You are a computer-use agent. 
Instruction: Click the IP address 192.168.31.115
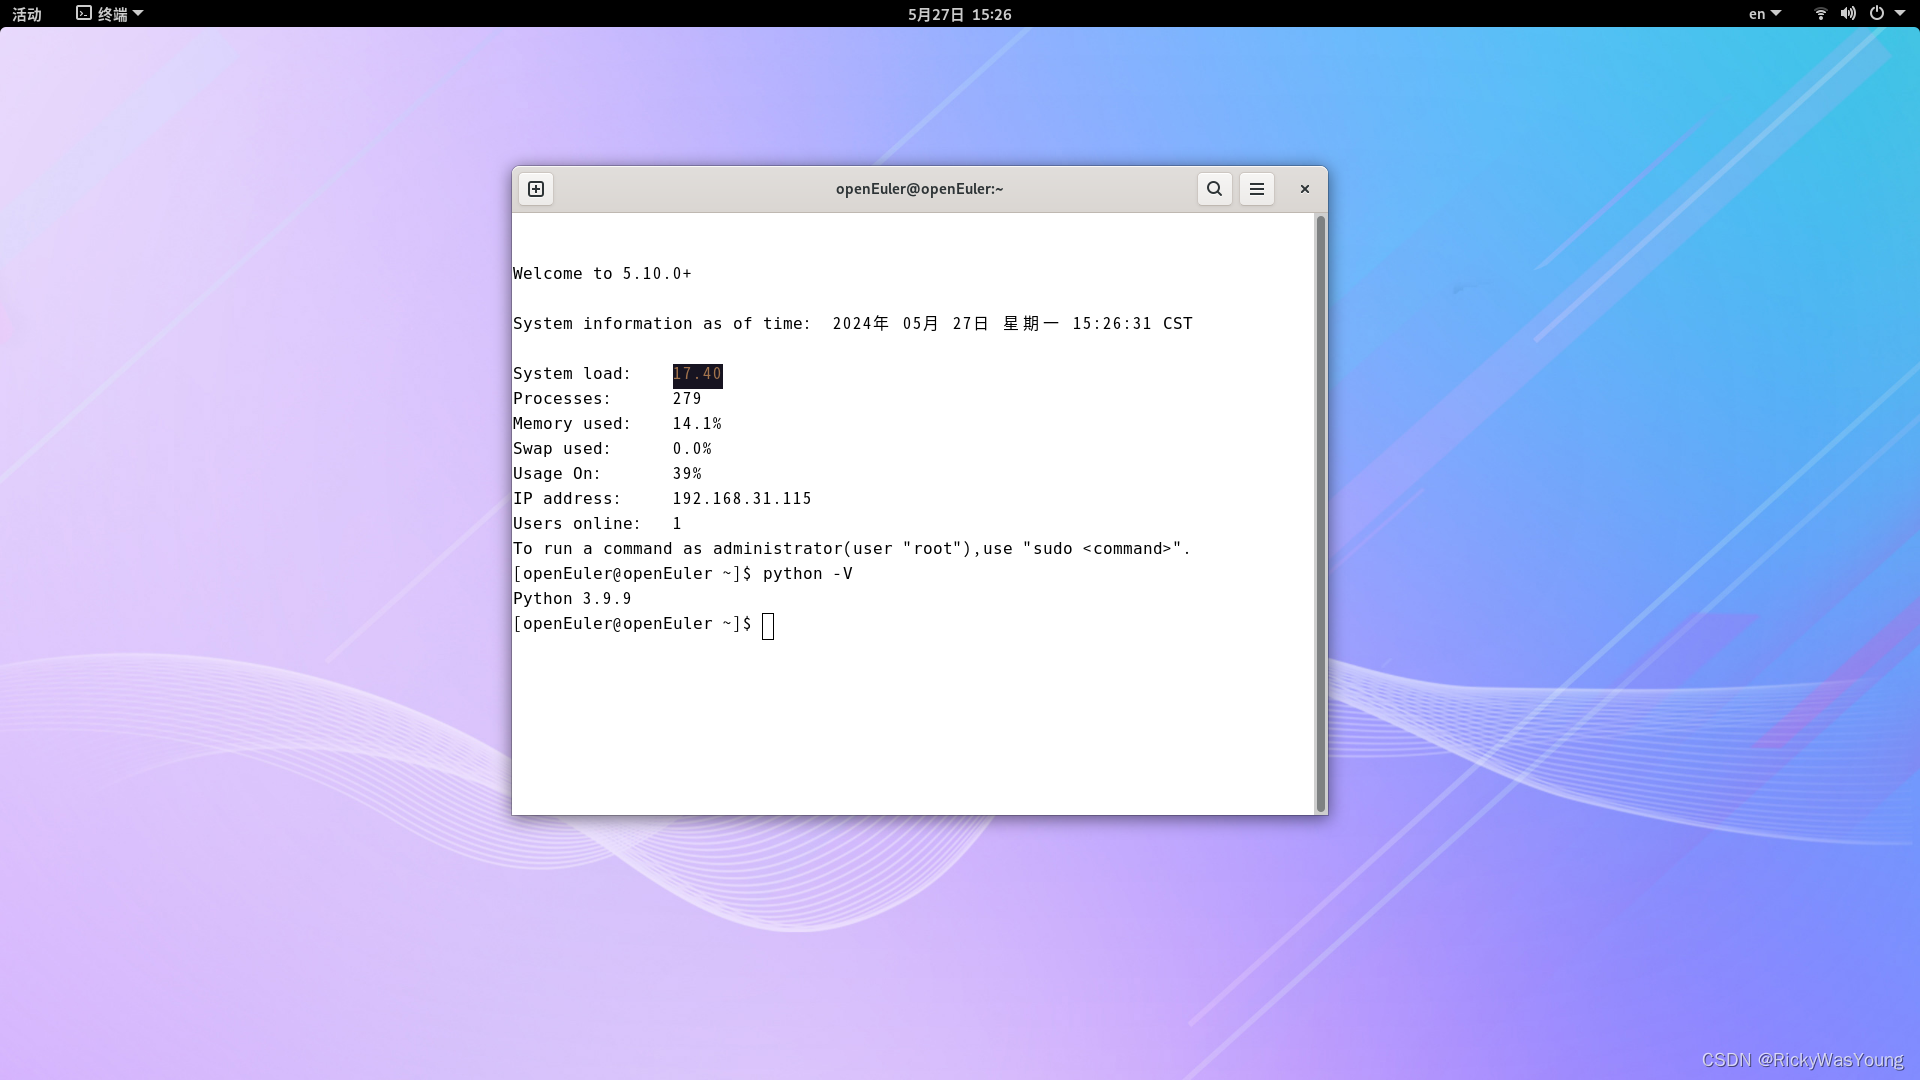(742, 499)
